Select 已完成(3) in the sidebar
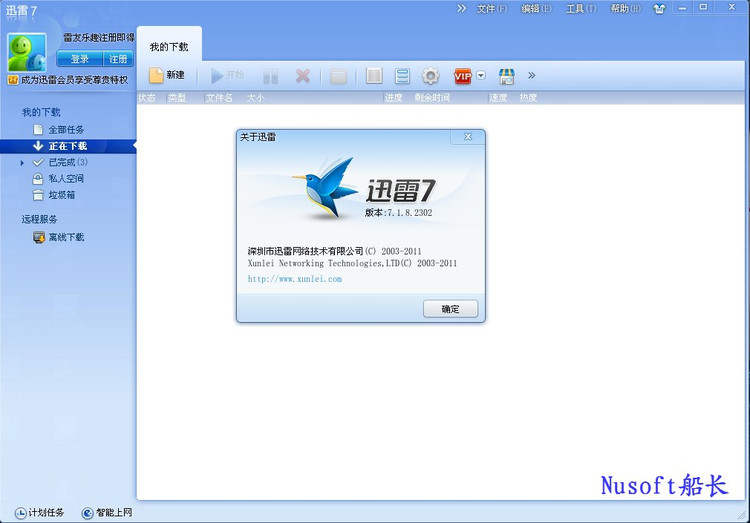750x523 pixels. 68,162
